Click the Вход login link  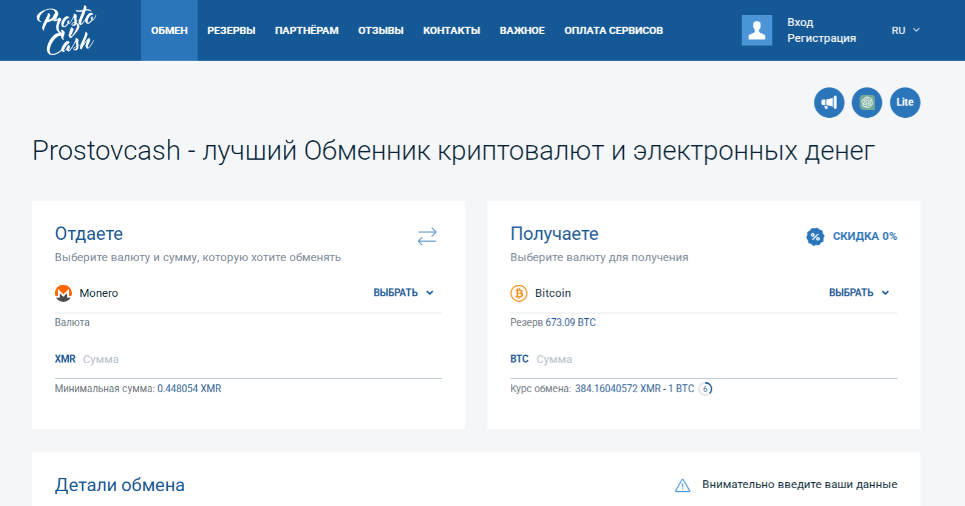point(800,22)
